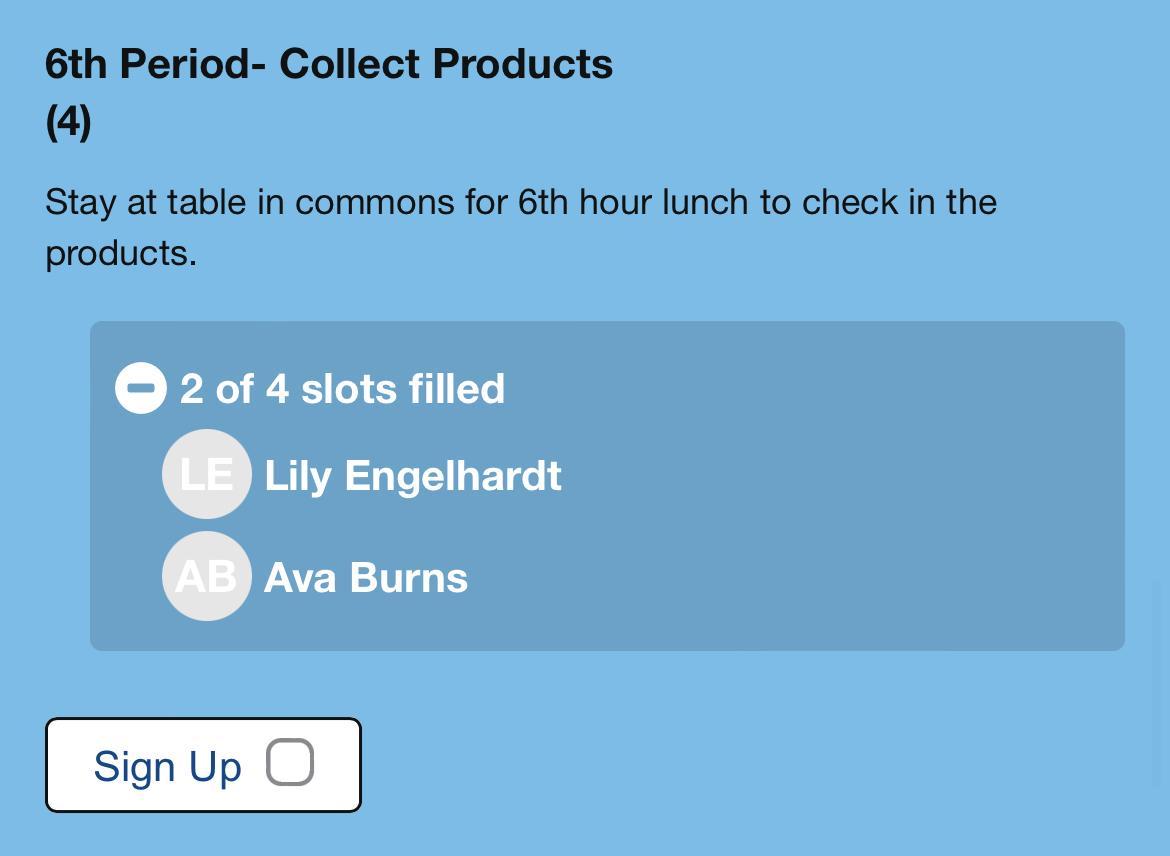Click the AB avatar circle
The image size is (1170, 856).
tap(206, 577)
